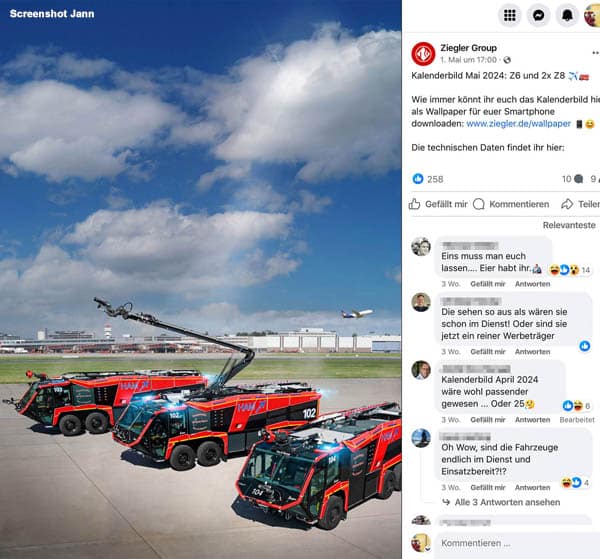Click Antworten under 'Oh Wow' comment
The height and width of the screenshot is (559, 600).
(x=532, y=487)
